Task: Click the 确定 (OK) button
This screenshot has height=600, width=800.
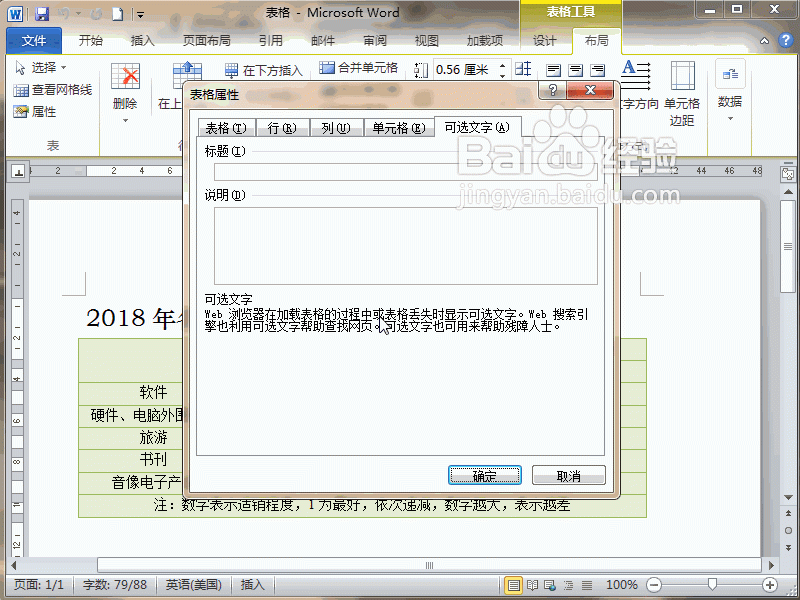Action: click(485, 475)
